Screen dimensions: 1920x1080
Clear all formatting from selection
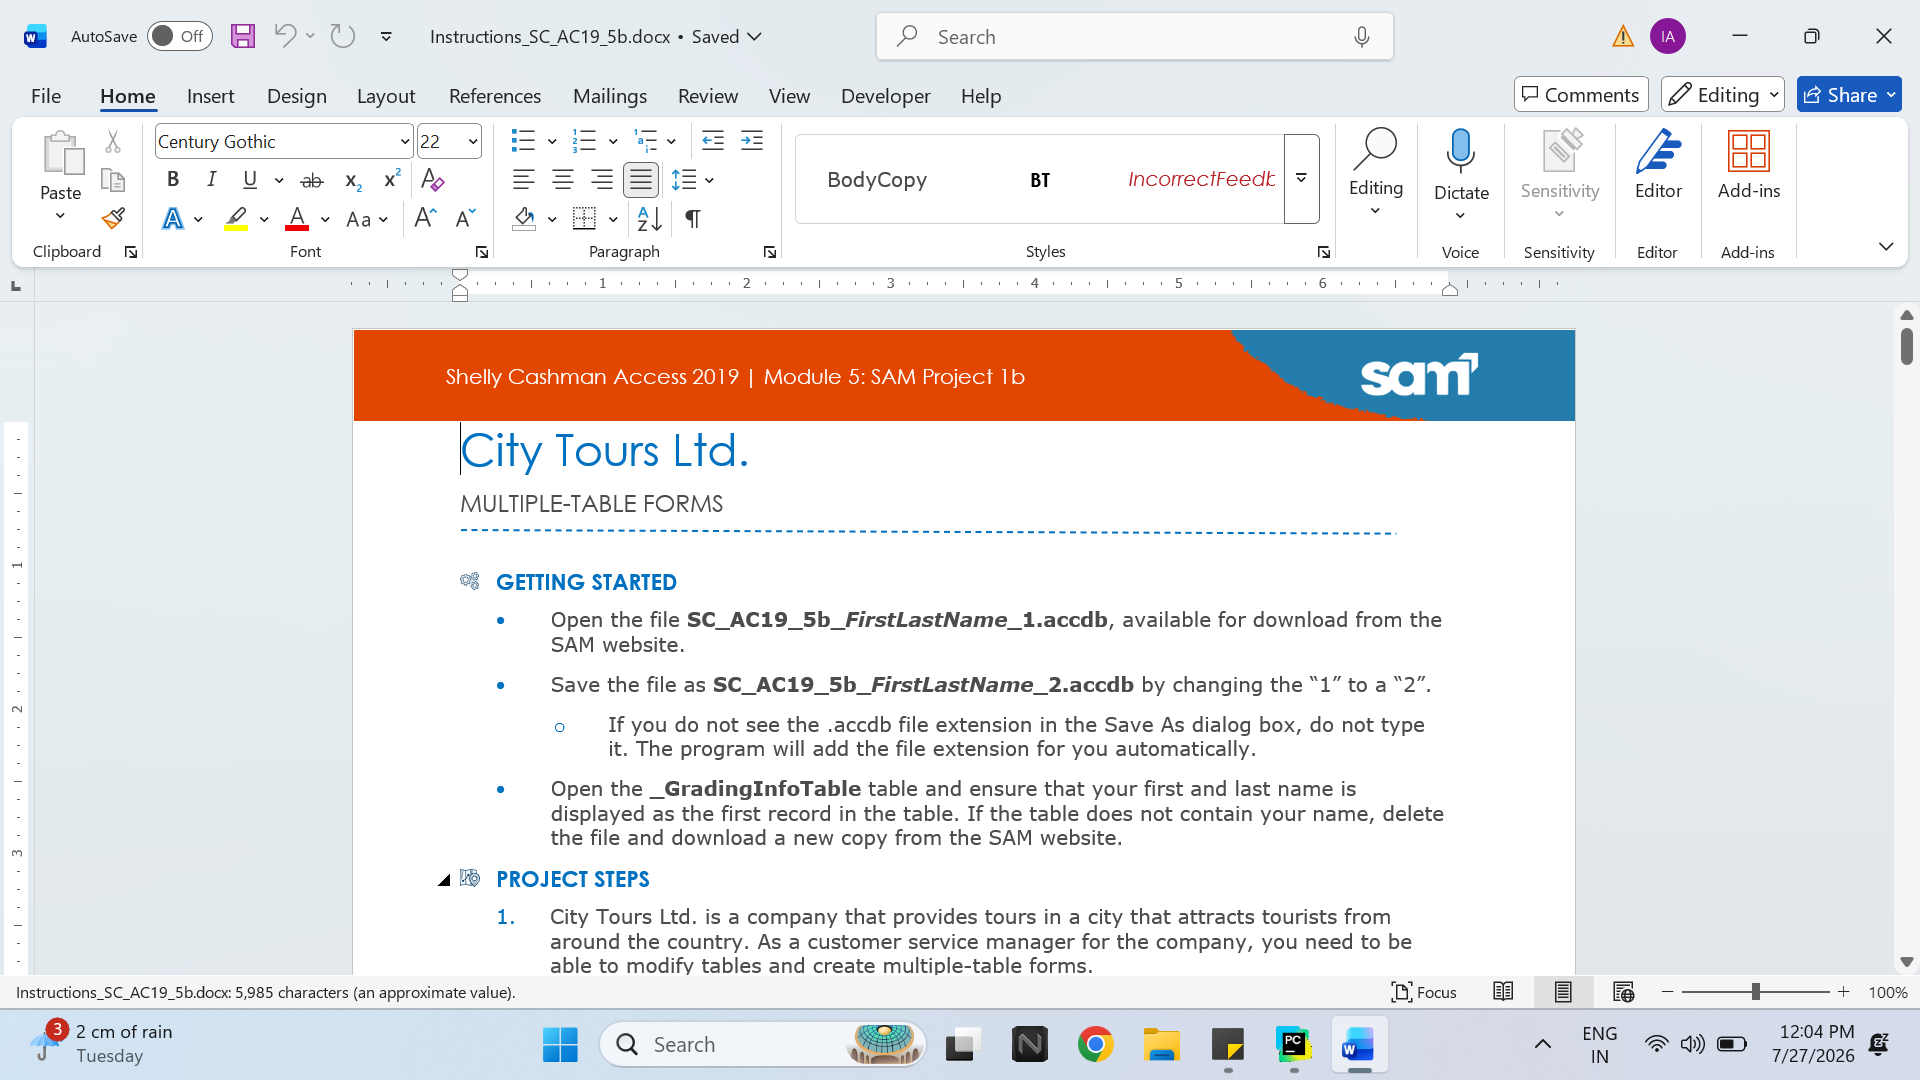click(x=433, y=180)
